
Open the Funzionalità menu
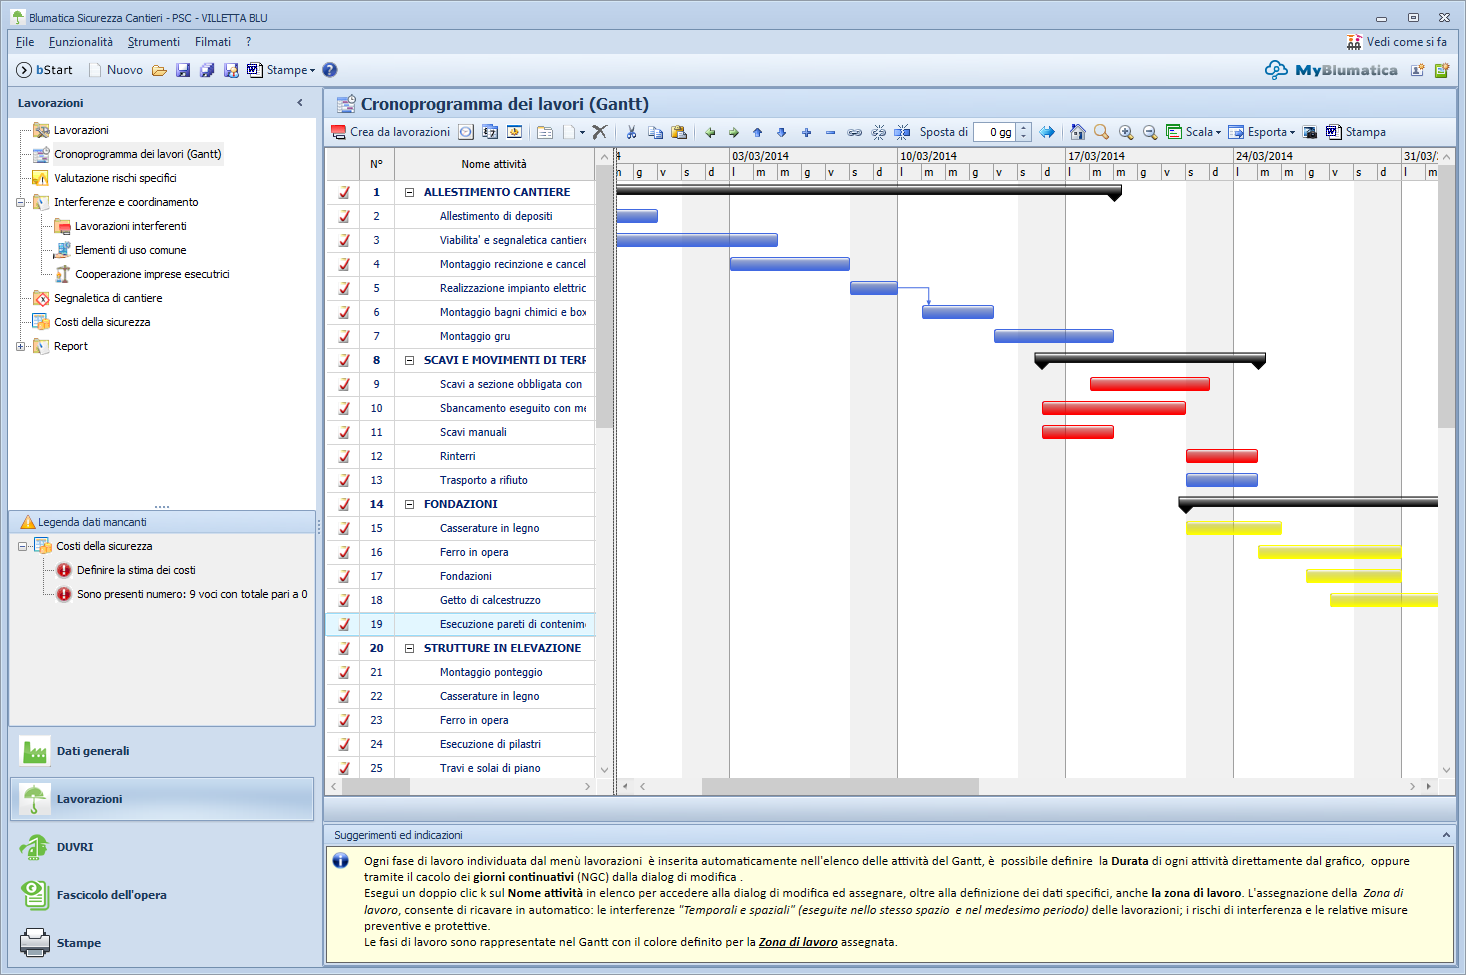[x=80, y=42]
